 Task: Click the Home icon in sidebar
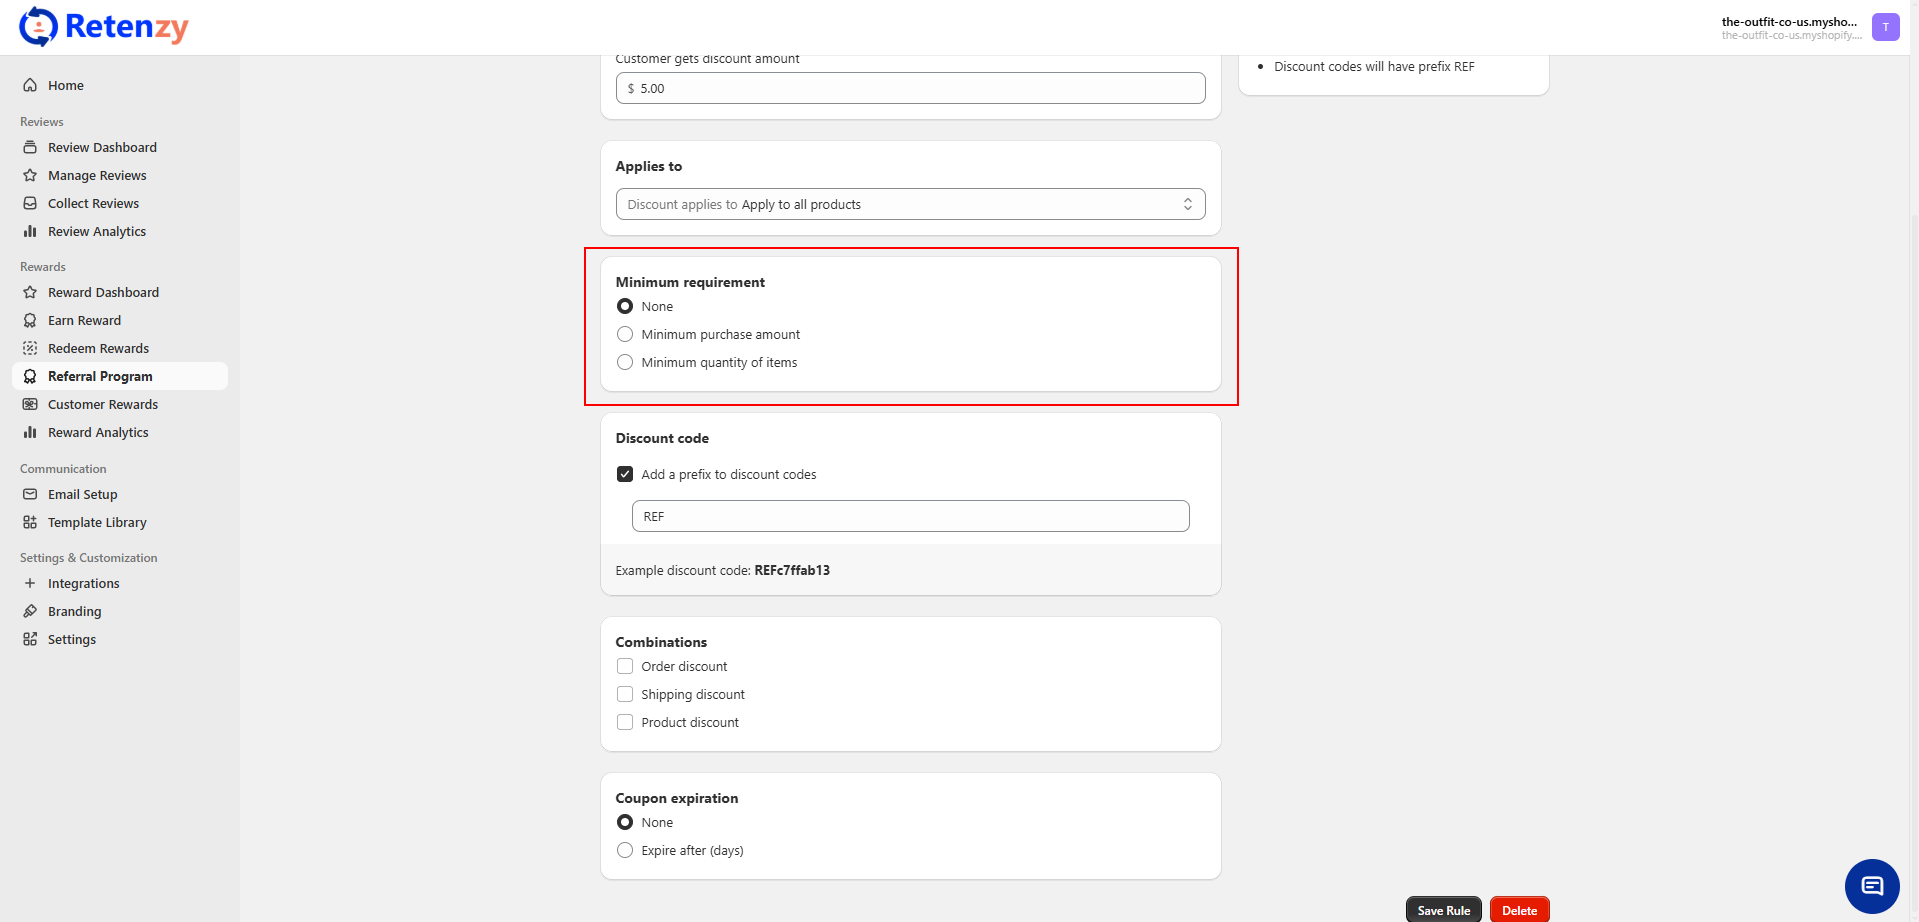click(30, 85)
